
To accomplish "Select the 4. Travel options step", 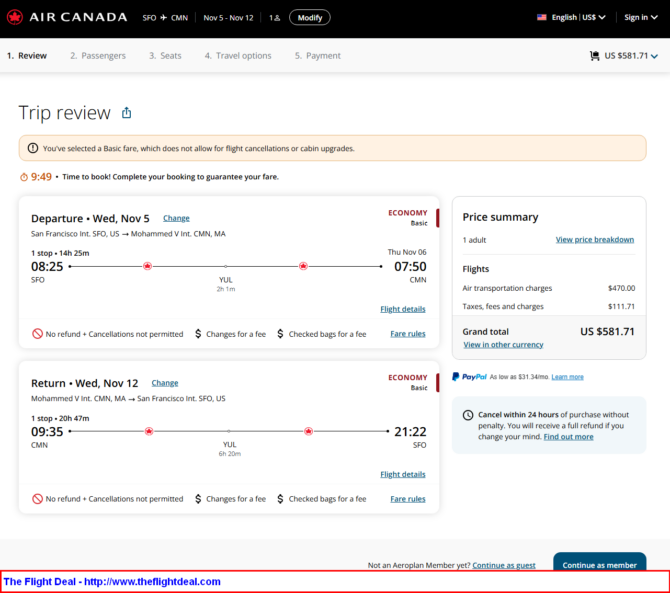I will (238, 56).
